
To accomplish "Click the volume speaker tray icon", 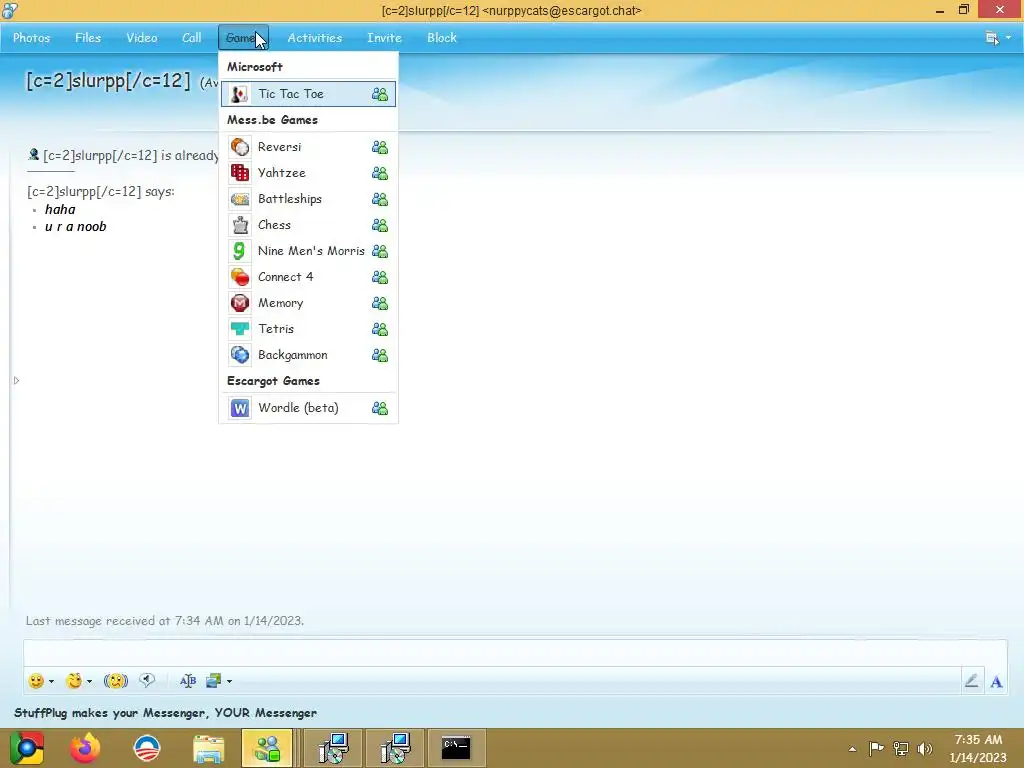I will point(925,749).
